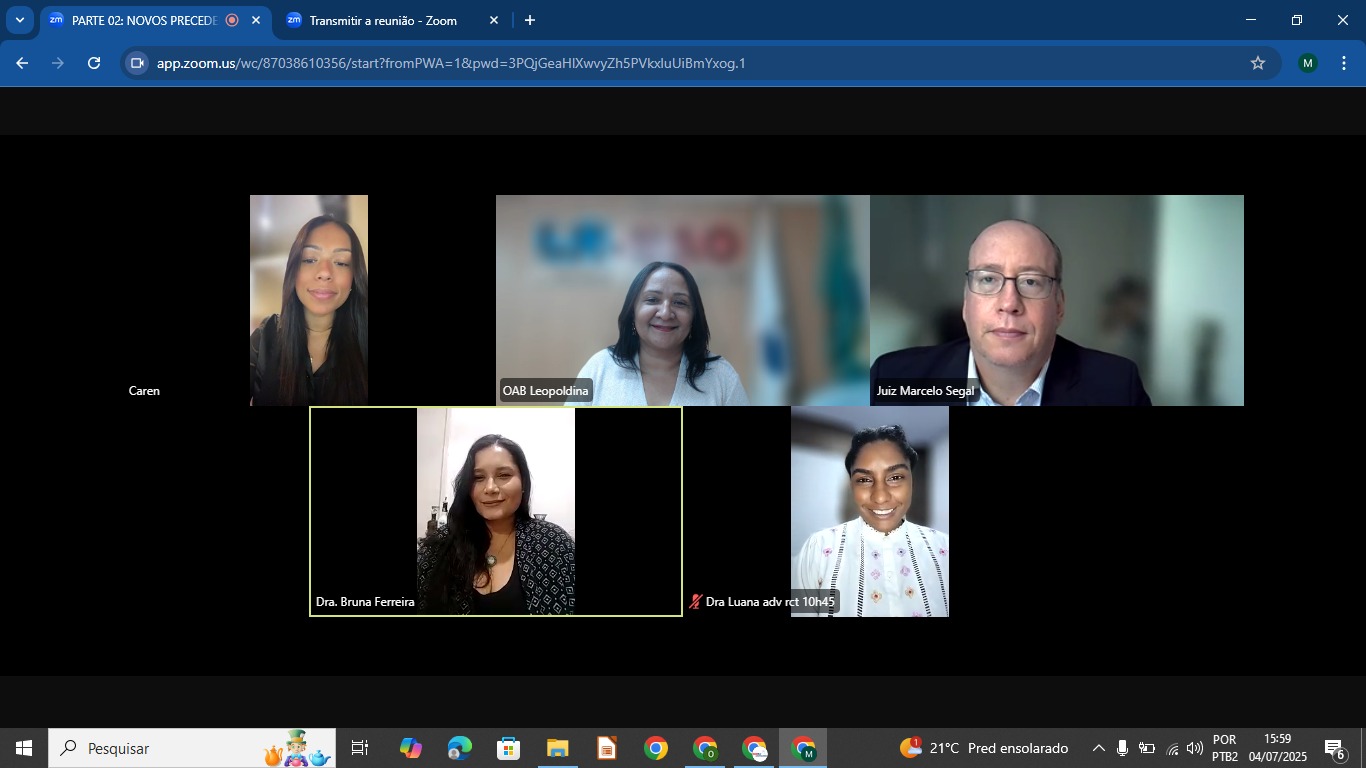Open a new browser tab
1366x768 pixels.
coord(530,20)
